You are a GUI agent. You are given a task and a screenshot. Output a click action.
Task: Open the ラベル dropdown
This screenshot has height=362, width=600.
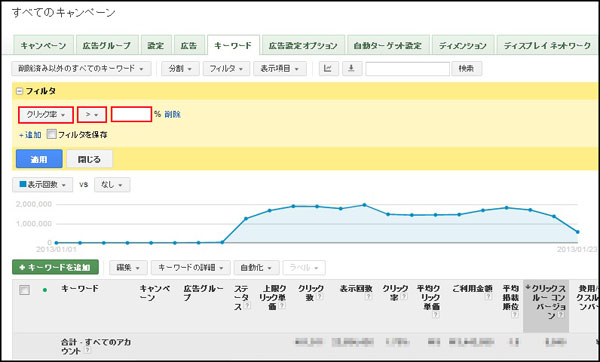click(x=304, y=268)
